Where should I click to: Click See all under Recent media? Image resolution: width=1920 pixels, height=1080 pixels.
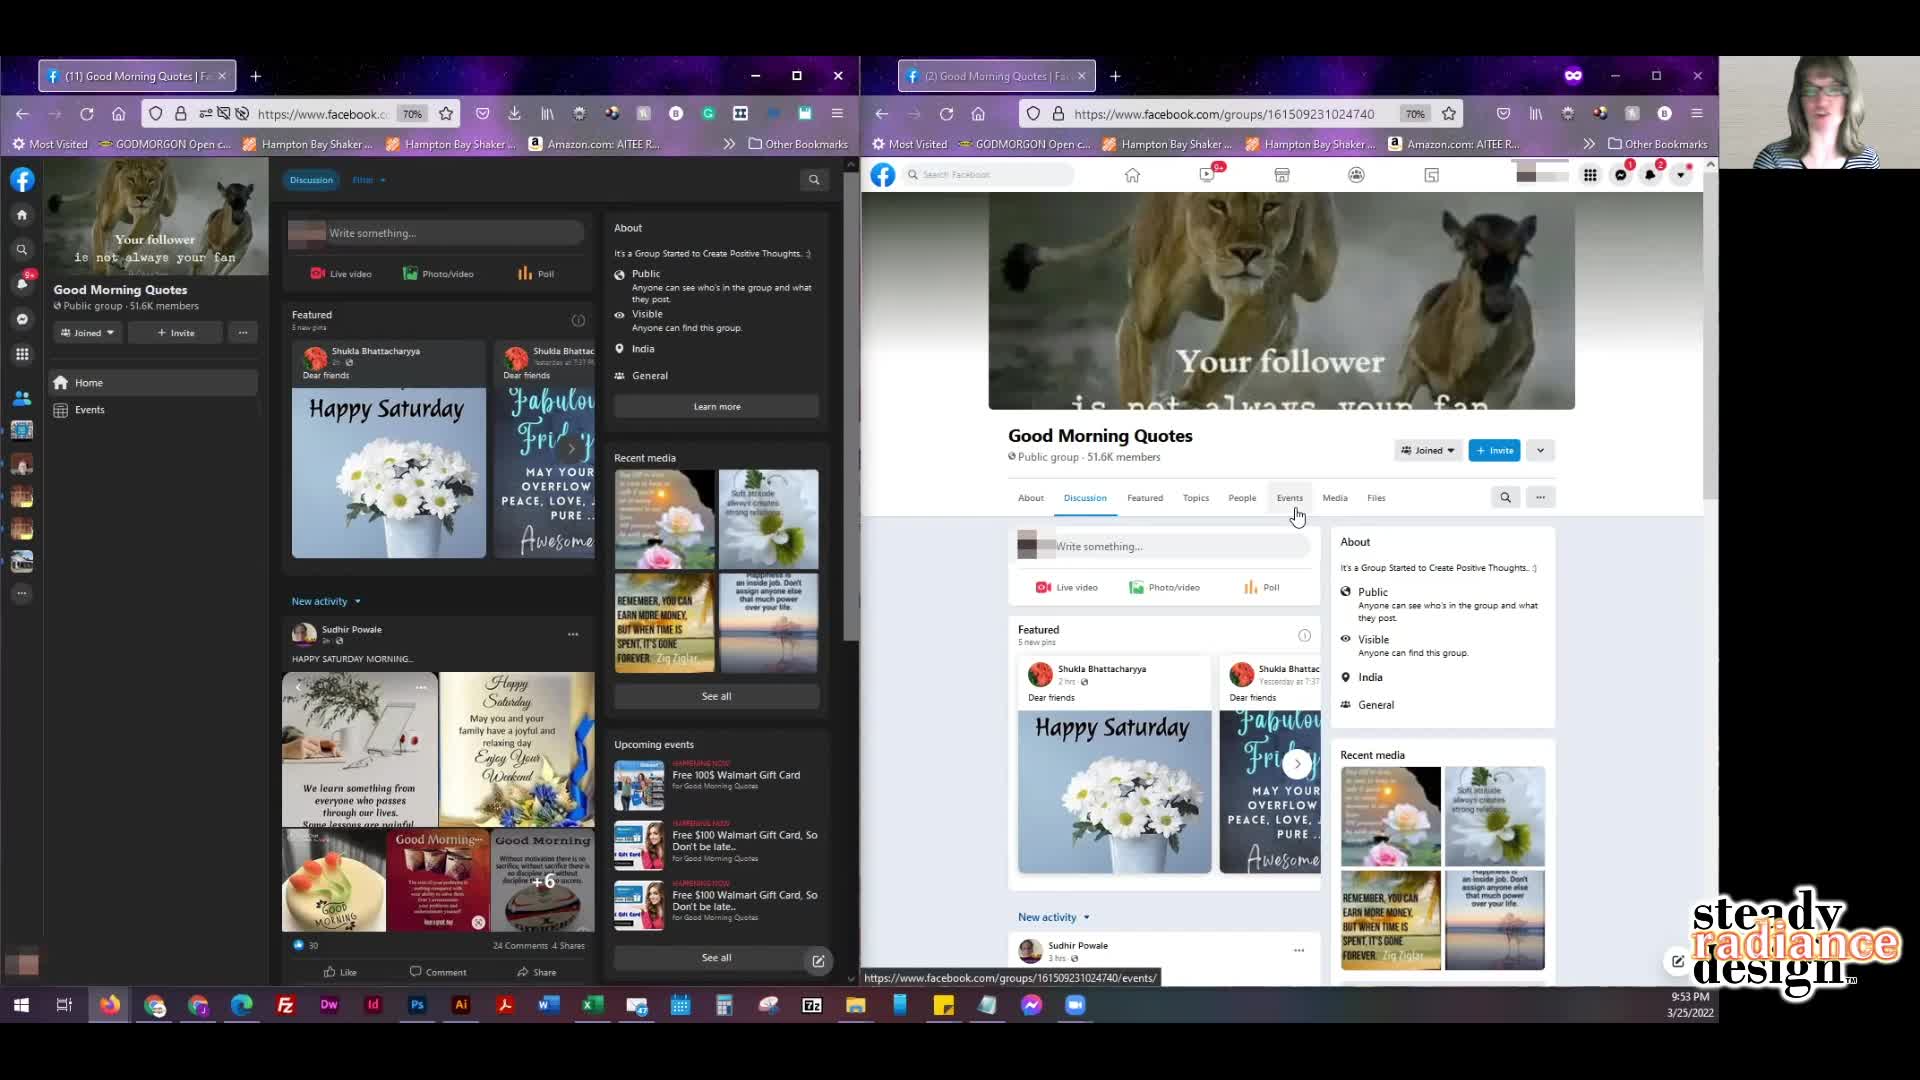point(717,696)
